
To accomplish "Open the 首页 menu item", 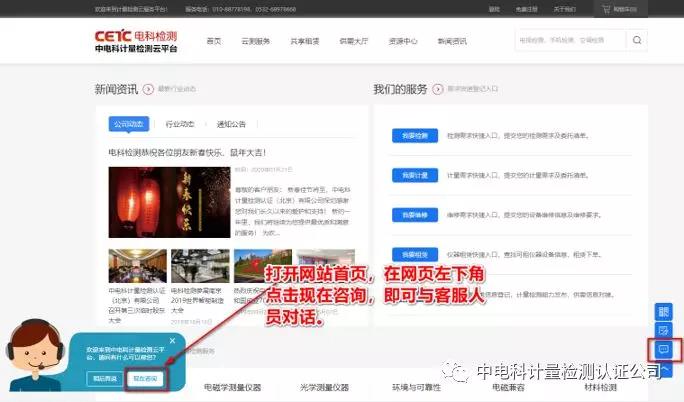I will (213, 41).
